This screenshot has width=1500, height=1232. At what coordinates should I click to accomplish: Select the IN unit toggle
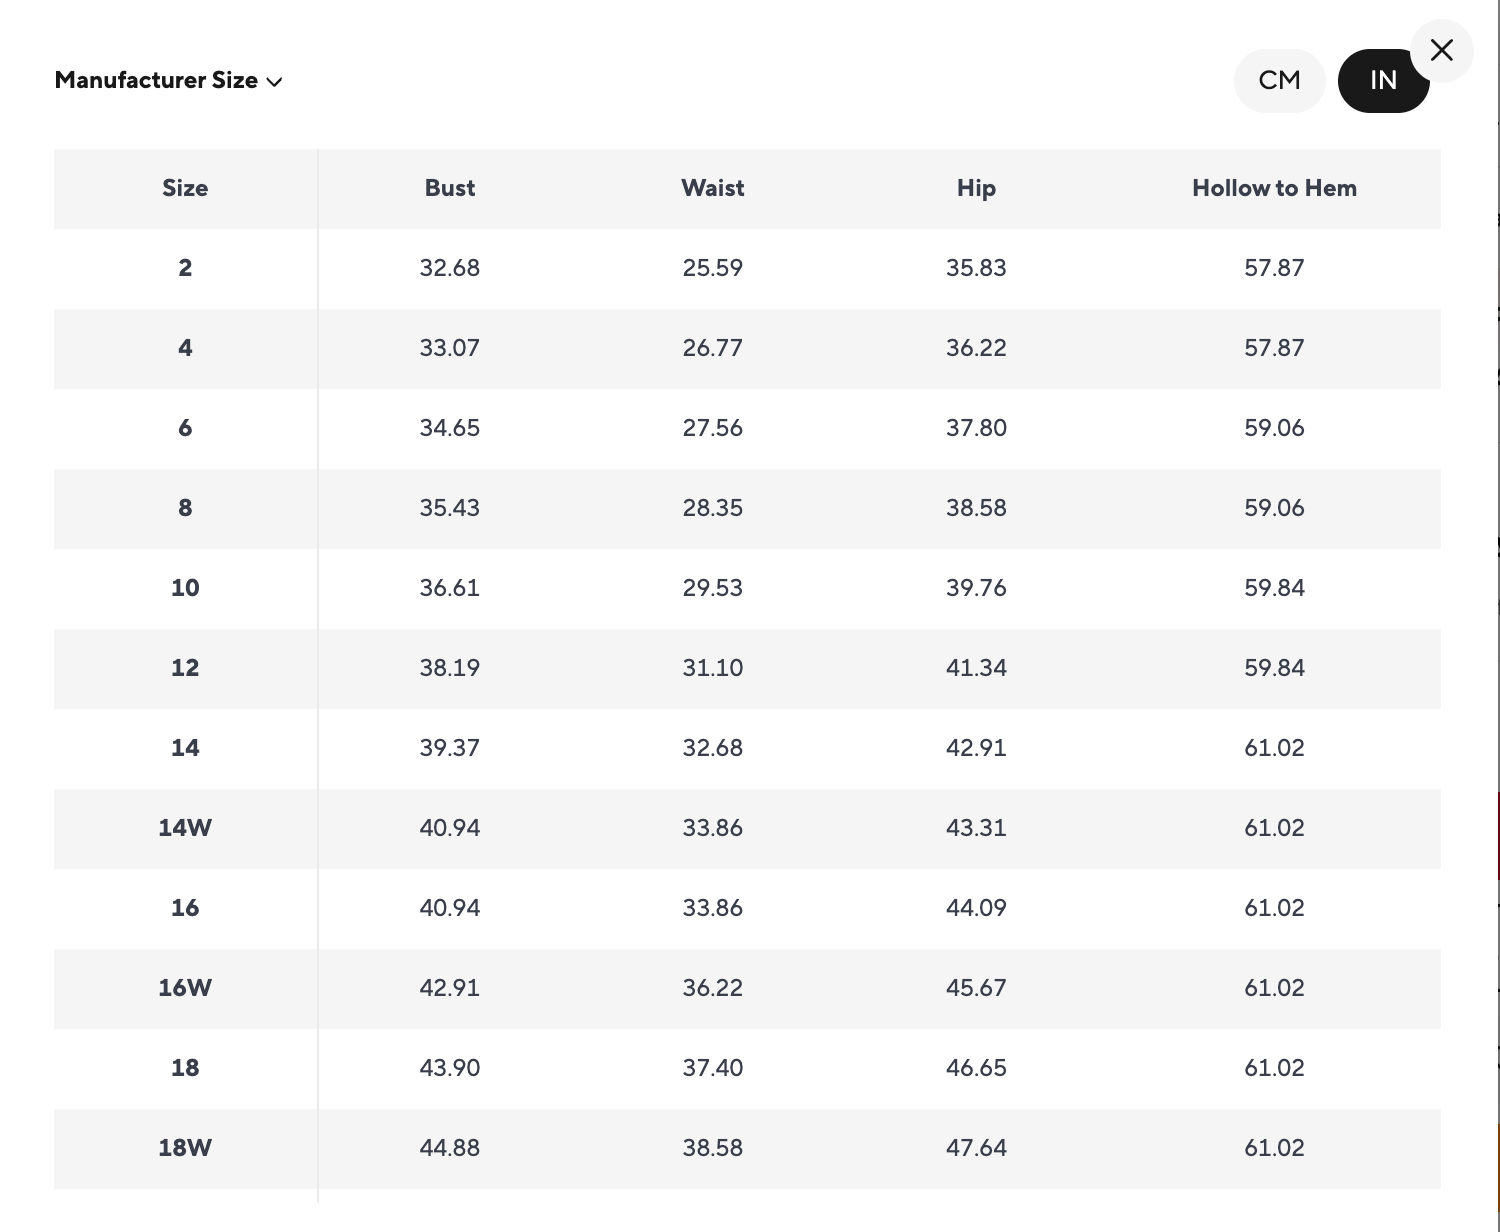pos(1383,80)
